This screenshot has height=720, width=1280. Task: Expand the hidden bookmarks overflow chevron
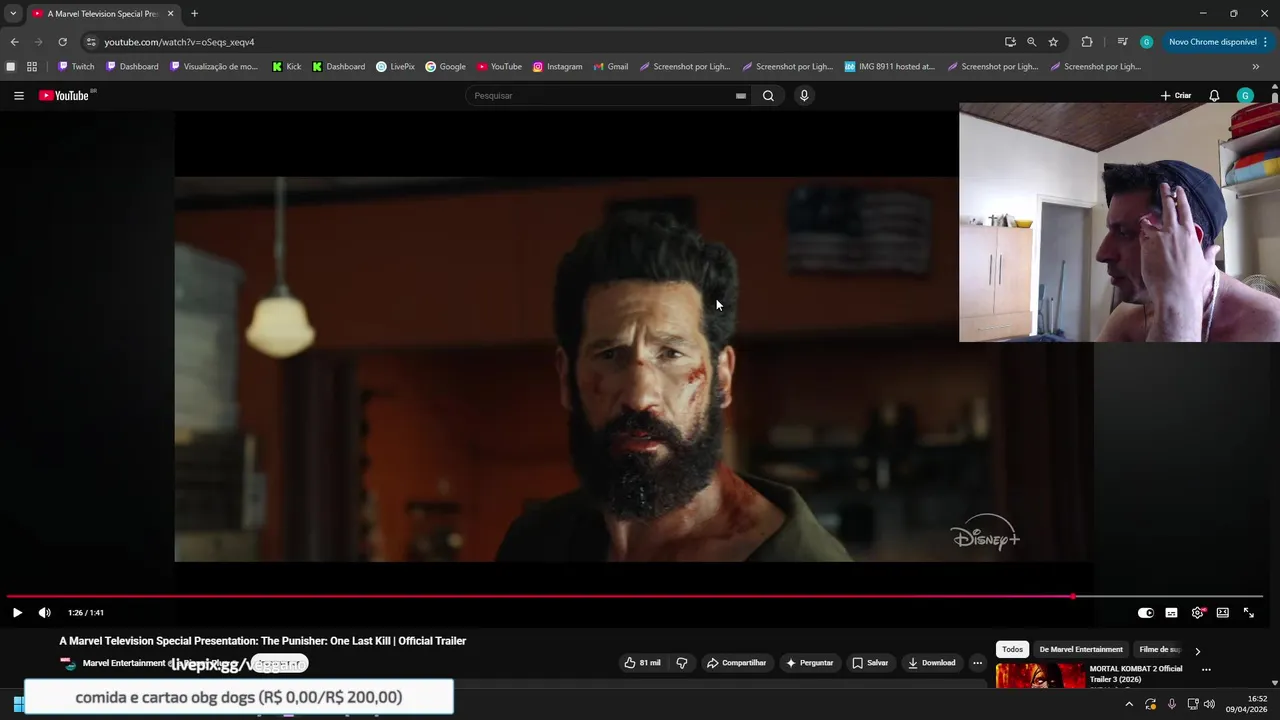[1256, 67]
